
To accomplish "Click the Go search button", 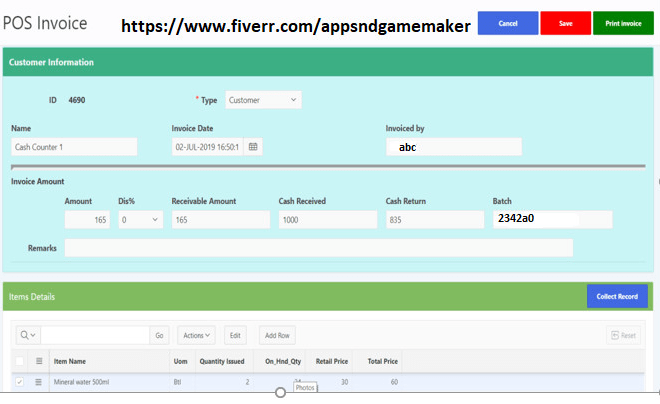I will point(159,335).
